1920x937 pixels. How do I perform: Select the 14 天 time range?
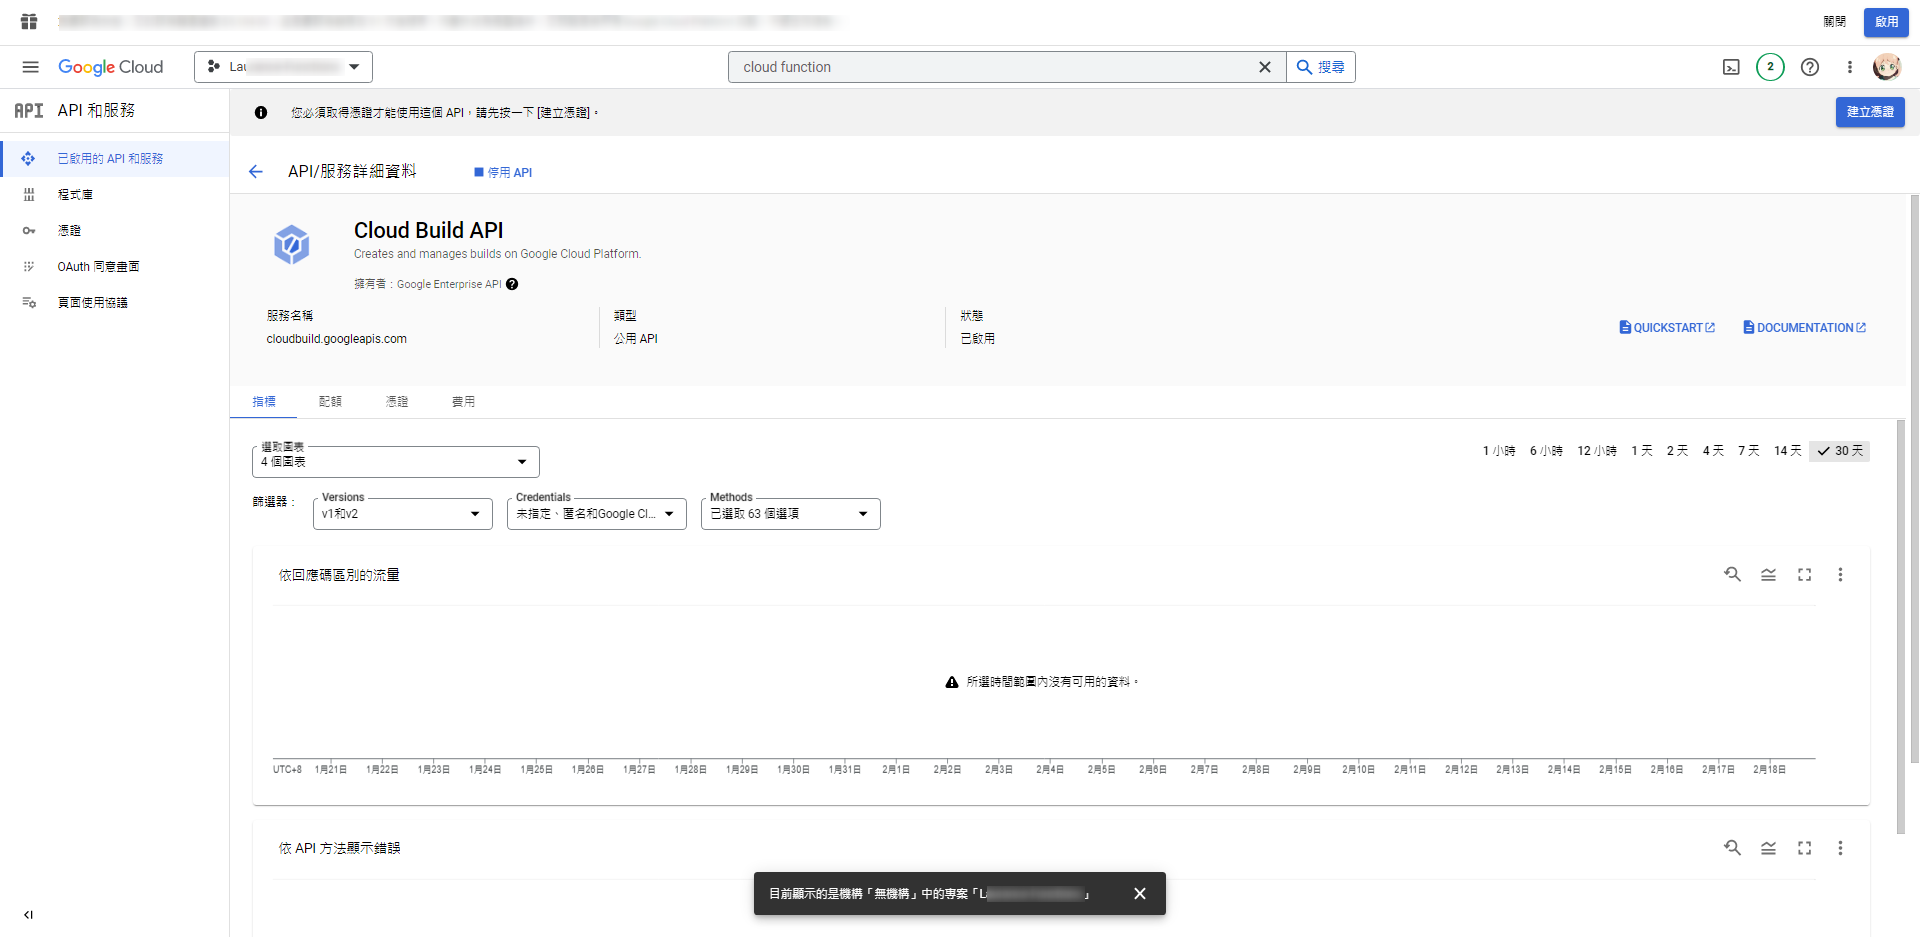(1787, 451)
